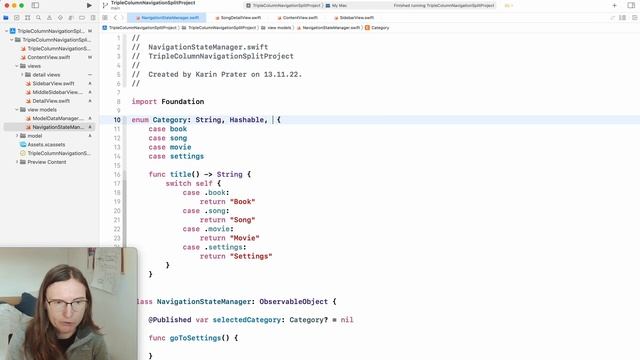
Task: Toggle code review changes button
Action: [613, 18]
